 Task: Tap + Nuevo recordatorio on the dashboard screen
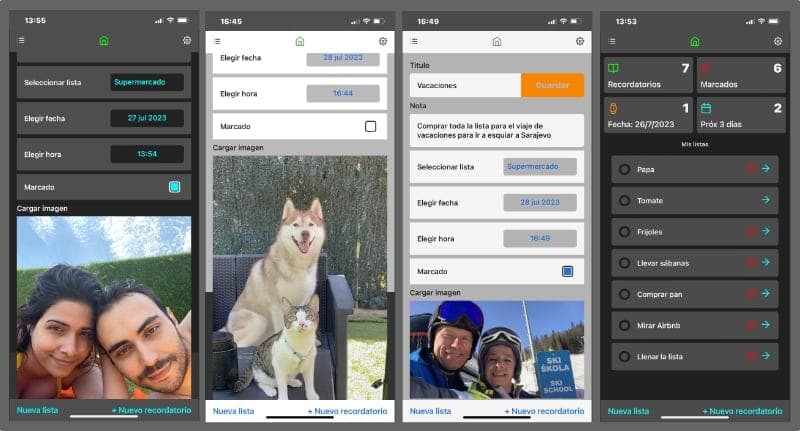(742, 411)
